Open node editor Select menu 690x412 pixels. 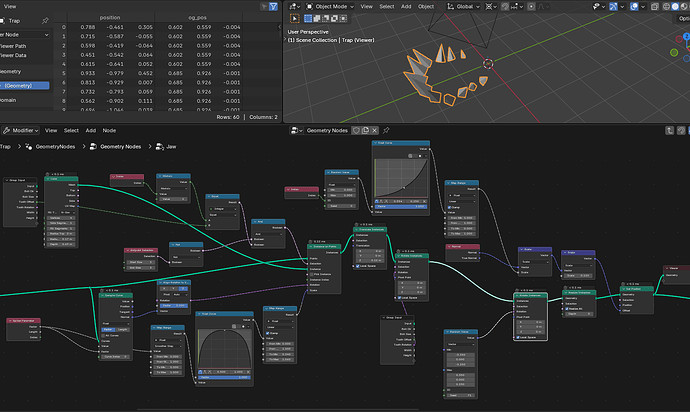click(71, 130)
